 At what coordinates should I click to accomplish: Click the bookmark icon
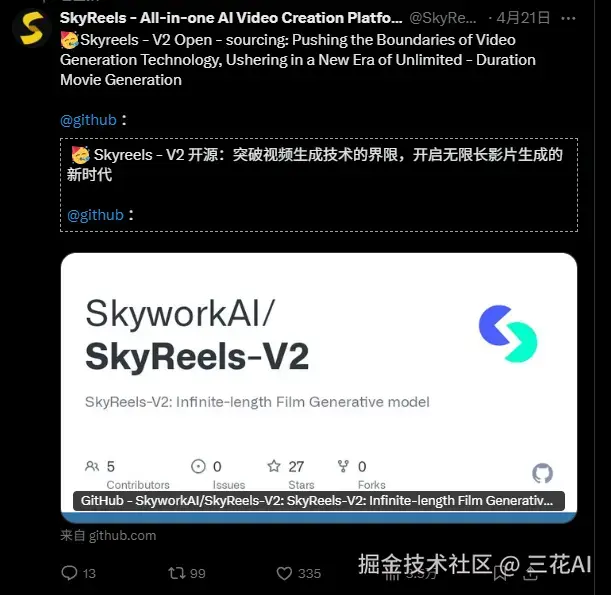(x=500, y=574)
